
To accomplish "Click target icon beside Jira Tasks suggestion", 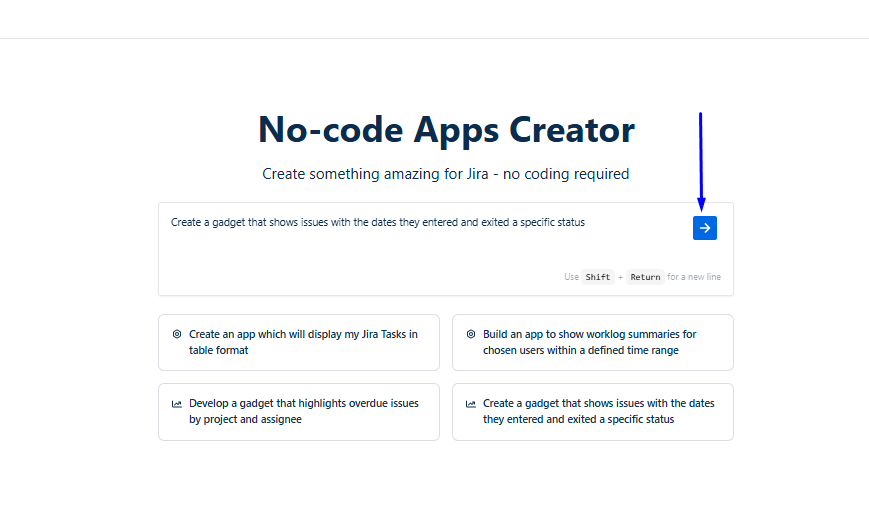I will 177,334.
